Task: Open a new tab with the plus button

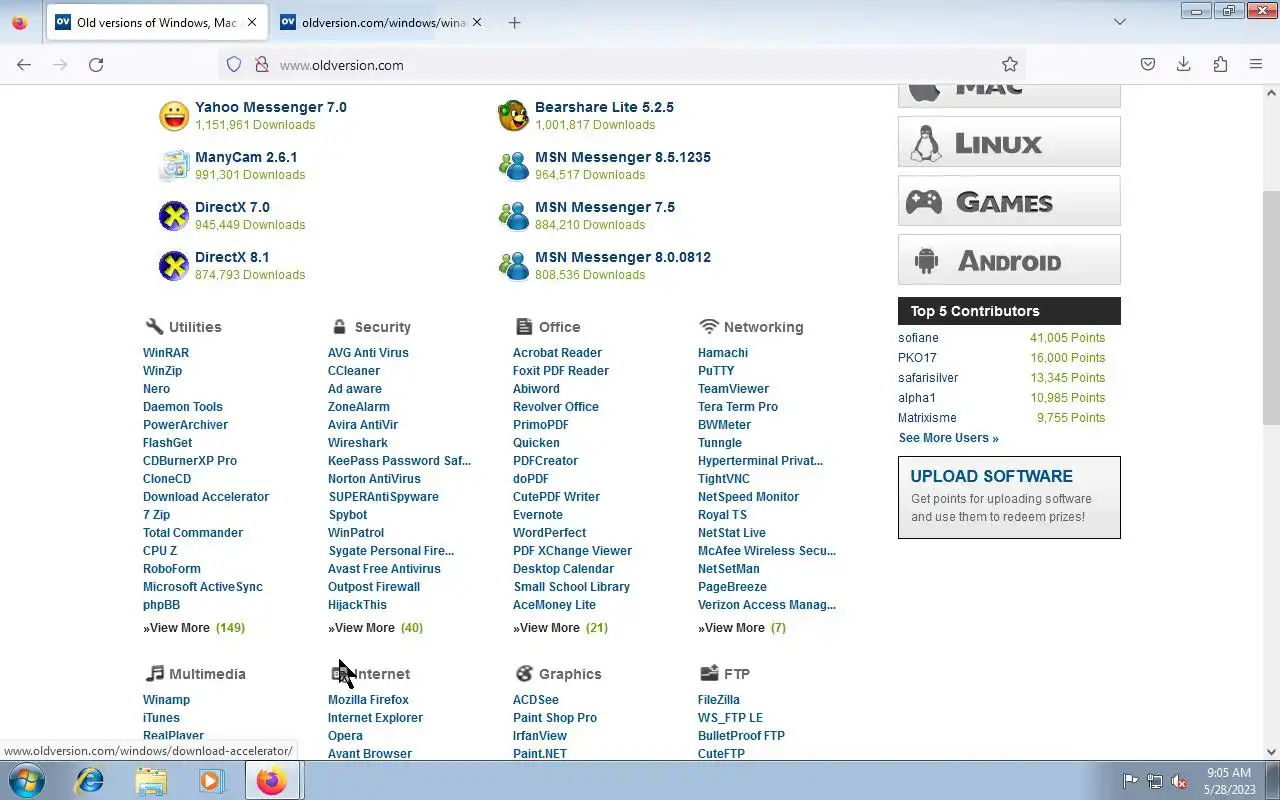Action: [x=514, y=22]
